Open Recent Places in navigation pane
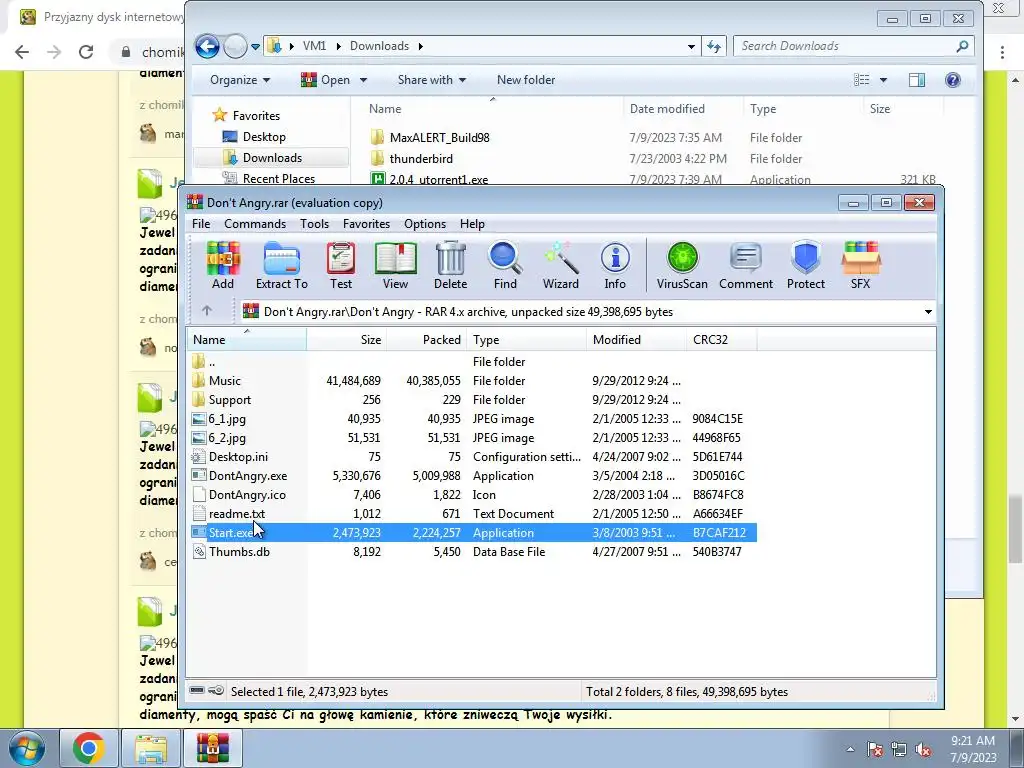This screenshot has width=1024, height=768. coord(279,178)
